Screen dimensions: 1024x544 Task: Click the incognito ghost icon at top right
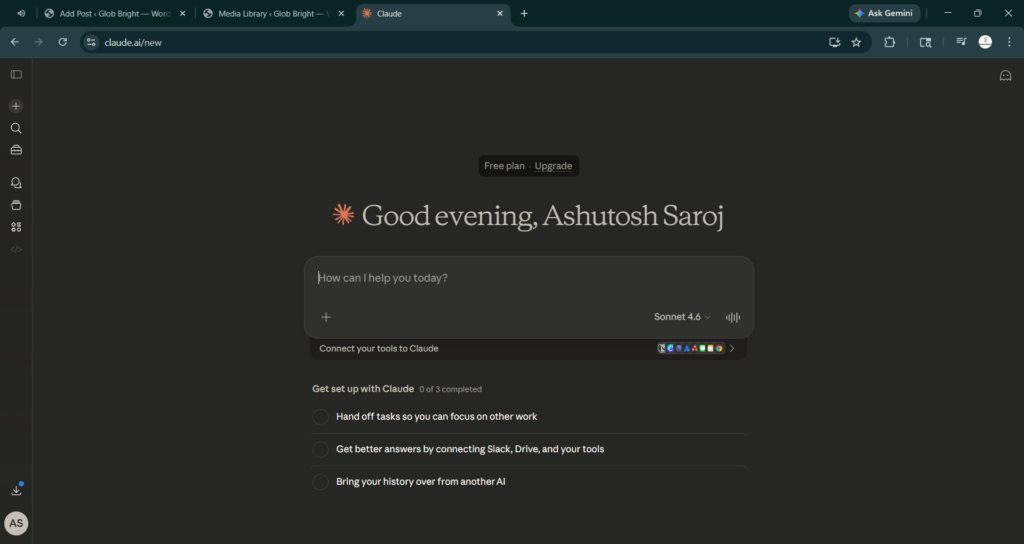point(1005,75)
